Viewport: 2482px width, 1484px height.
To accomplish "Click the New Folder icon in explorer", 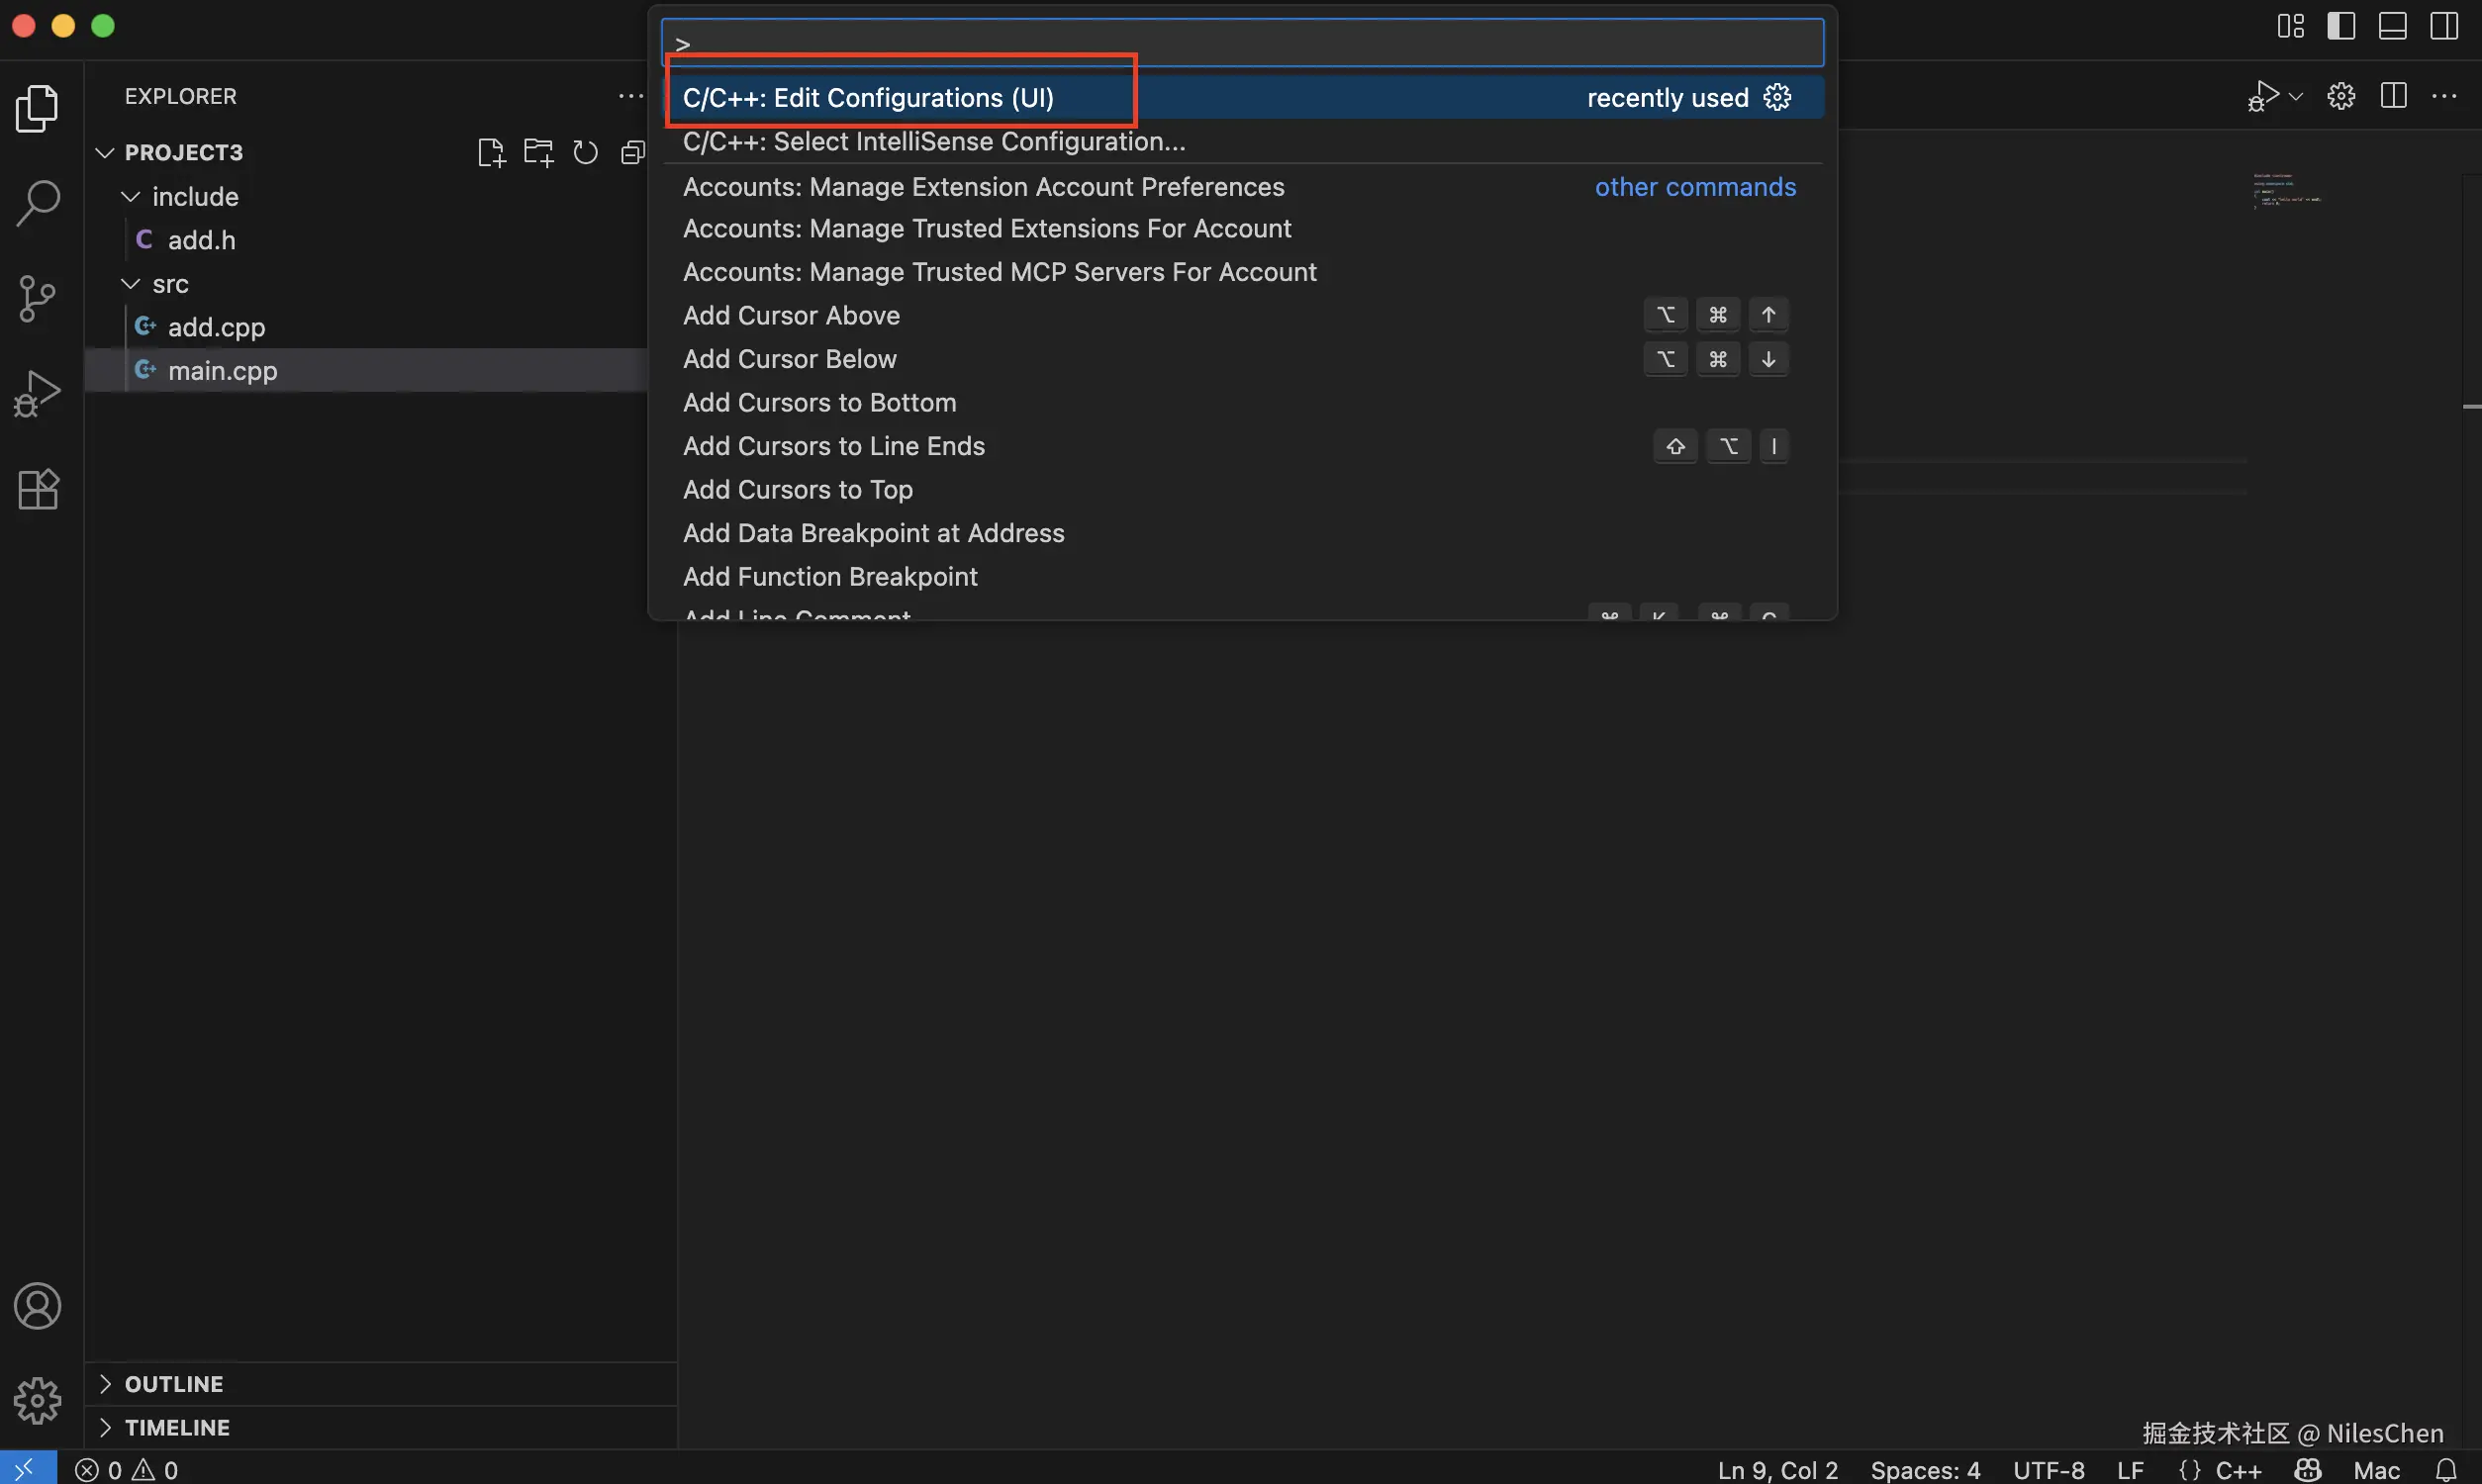I will point(538,152).
